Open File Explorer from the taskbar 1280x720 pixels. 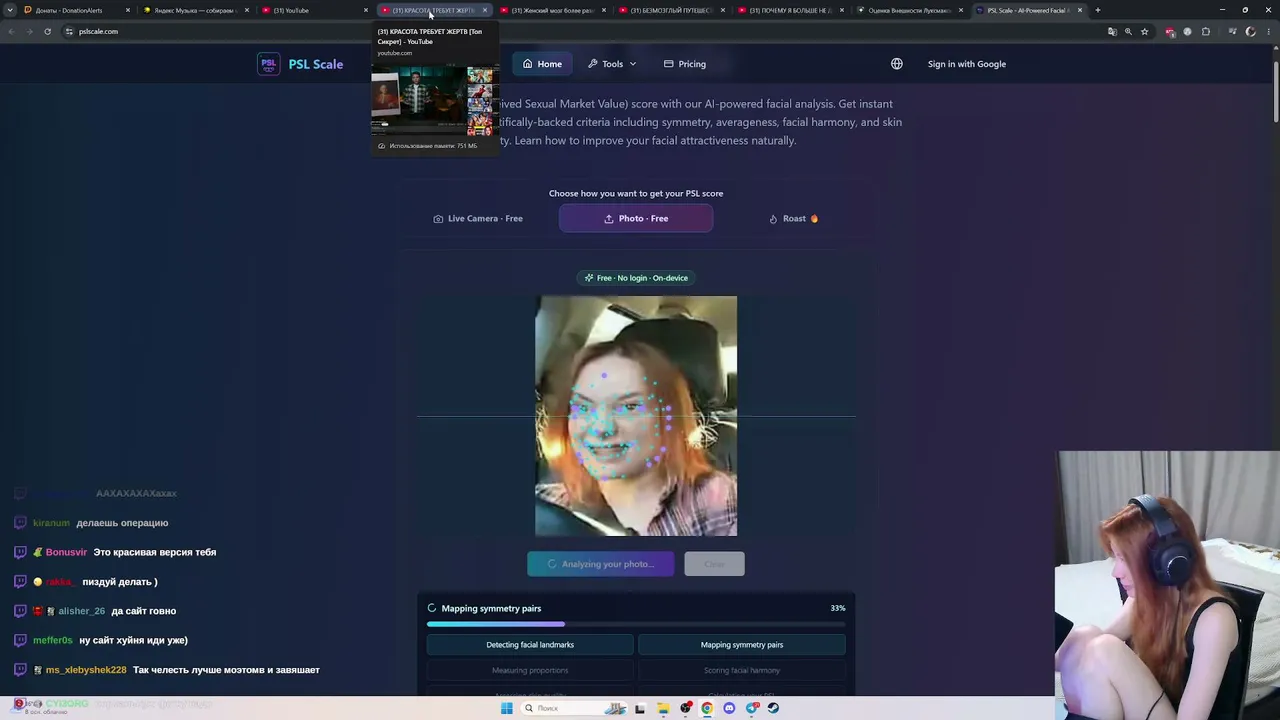664,708
